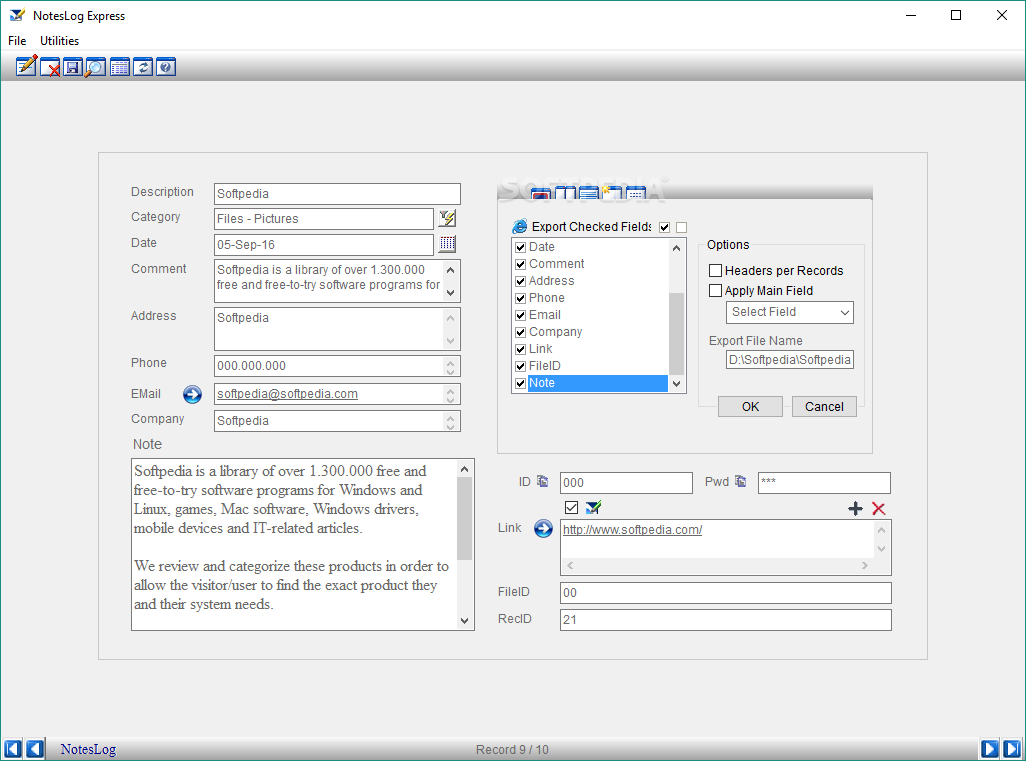Toggle the checkbox above the Link field

(x=571, y=507)
